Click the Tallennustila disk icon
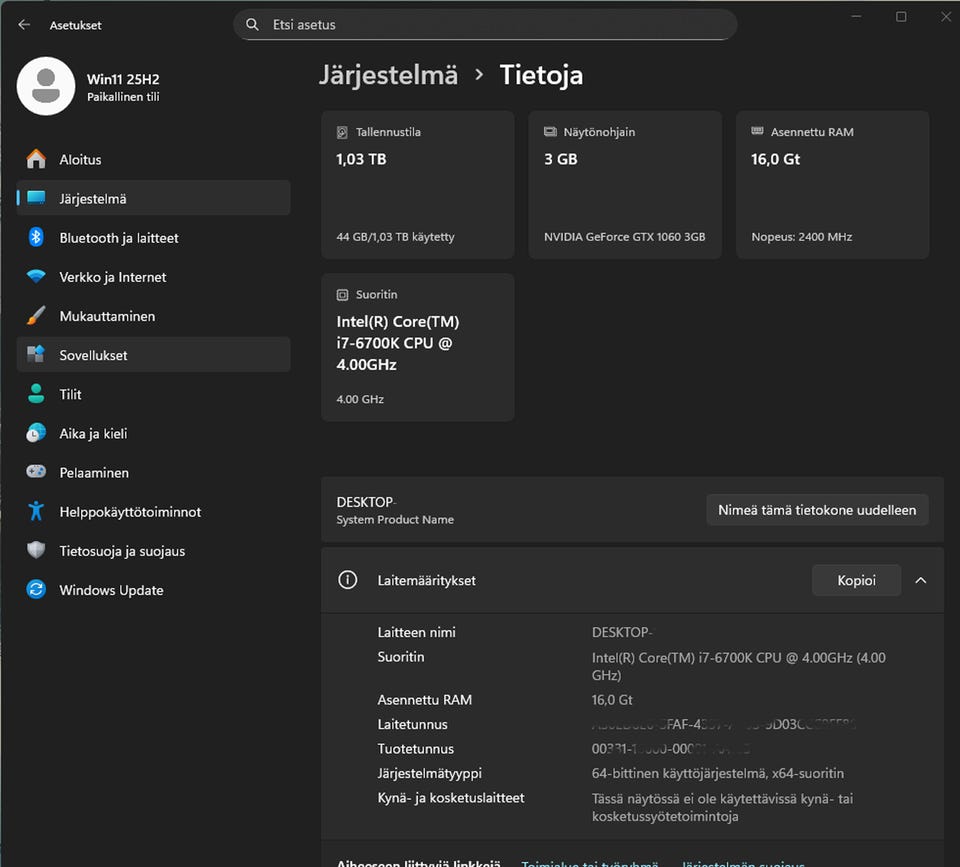Screen dimensions: 960x867 [x=342, y=132]
